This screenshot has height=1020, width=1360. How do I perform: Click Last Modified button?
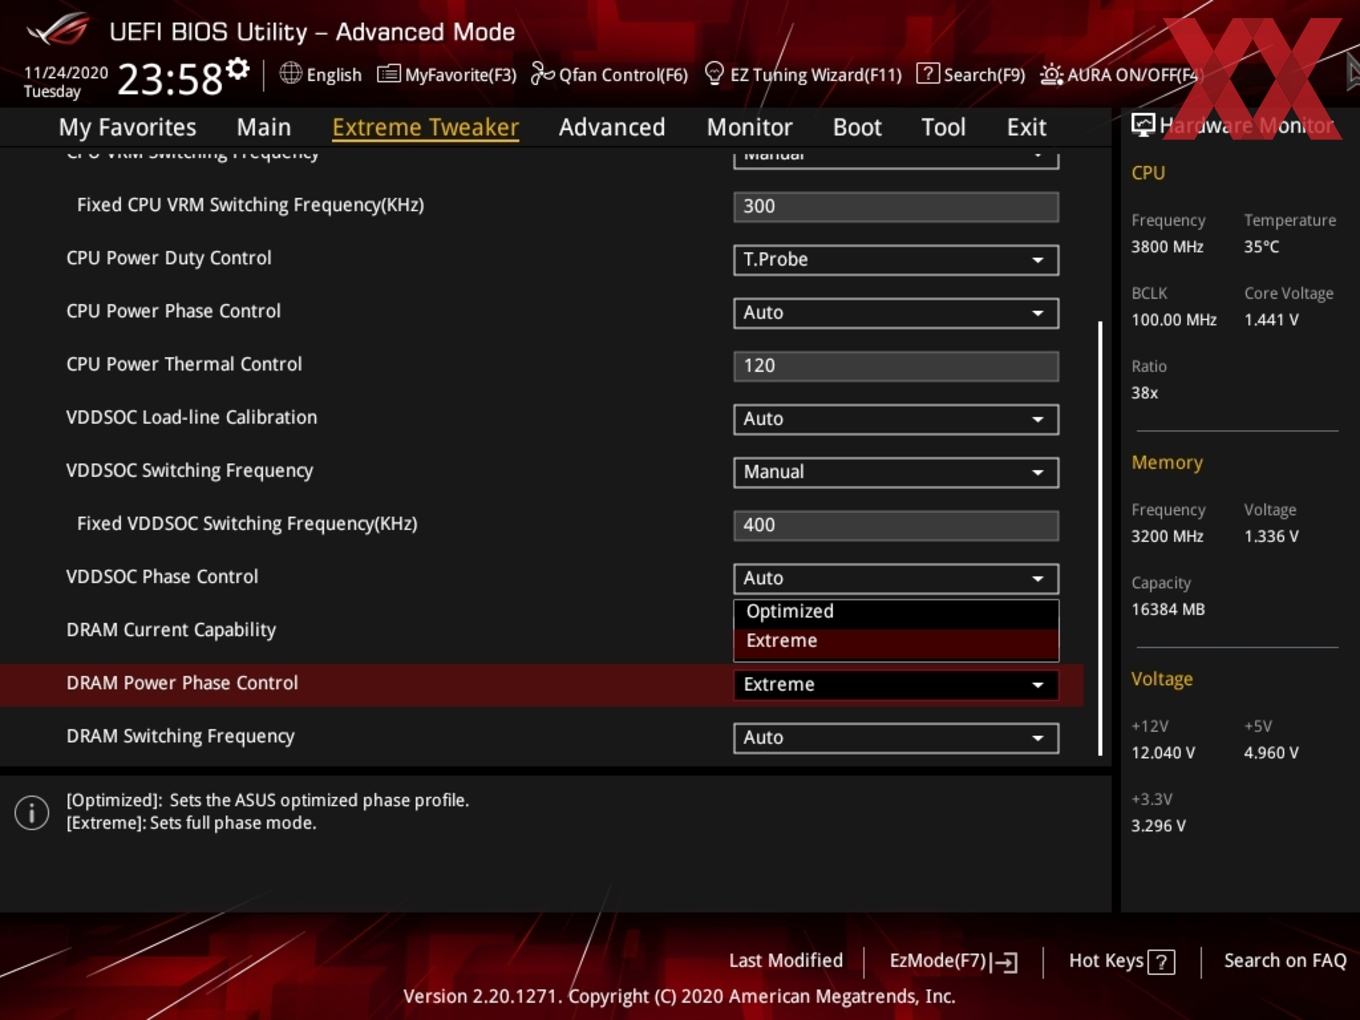(786, 960)
